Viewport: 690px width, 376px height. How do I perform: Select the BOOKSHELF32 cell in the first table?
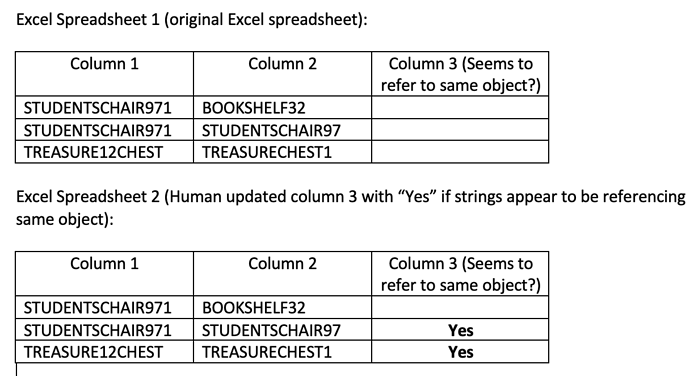[282, 107]
